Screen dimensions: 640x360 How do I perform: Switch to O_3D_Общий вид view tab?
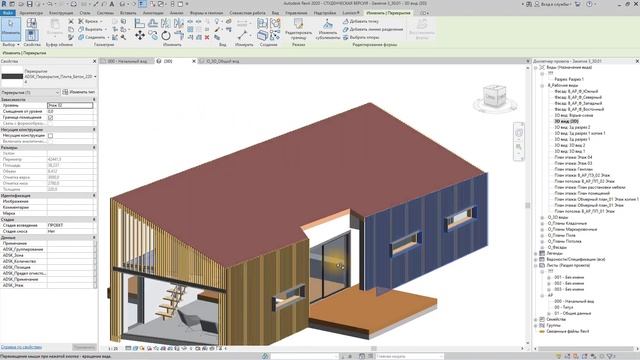point(223,61)
